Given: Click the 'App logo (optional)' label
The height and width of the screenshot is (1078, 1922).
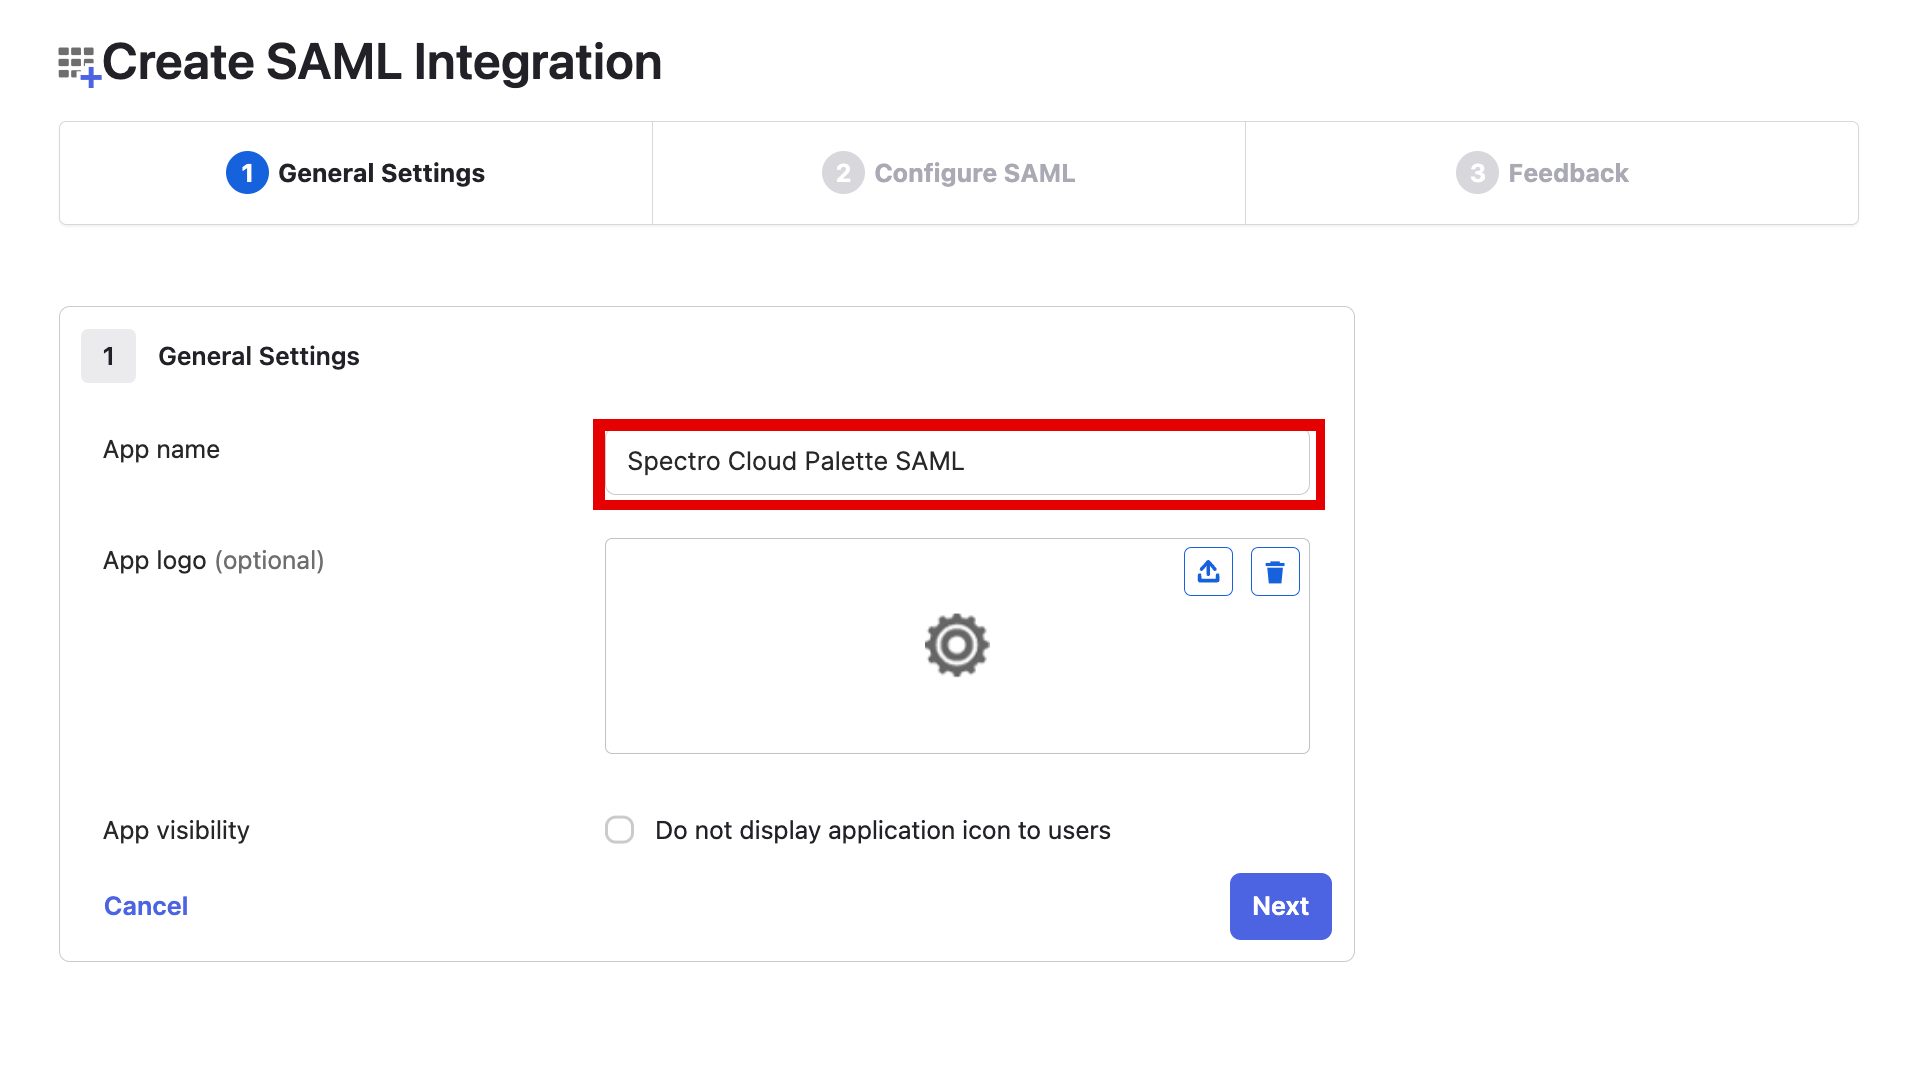Looking at the screenshot, I should [x=214, y=561].
